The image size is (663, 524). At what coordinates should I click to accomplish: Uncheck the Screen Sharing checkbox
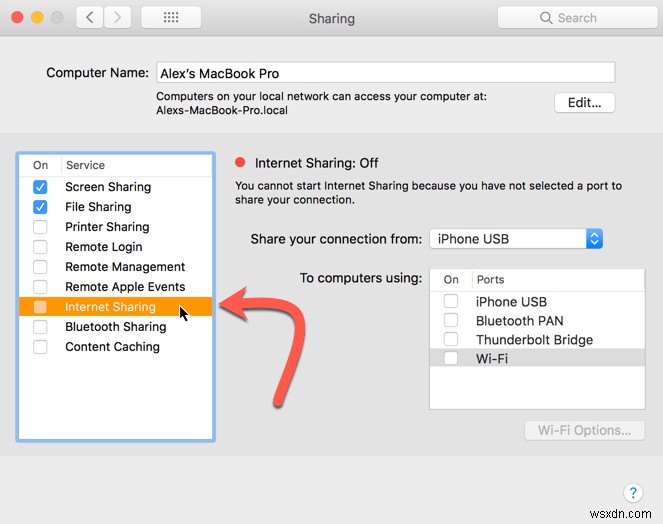point(40,187)
